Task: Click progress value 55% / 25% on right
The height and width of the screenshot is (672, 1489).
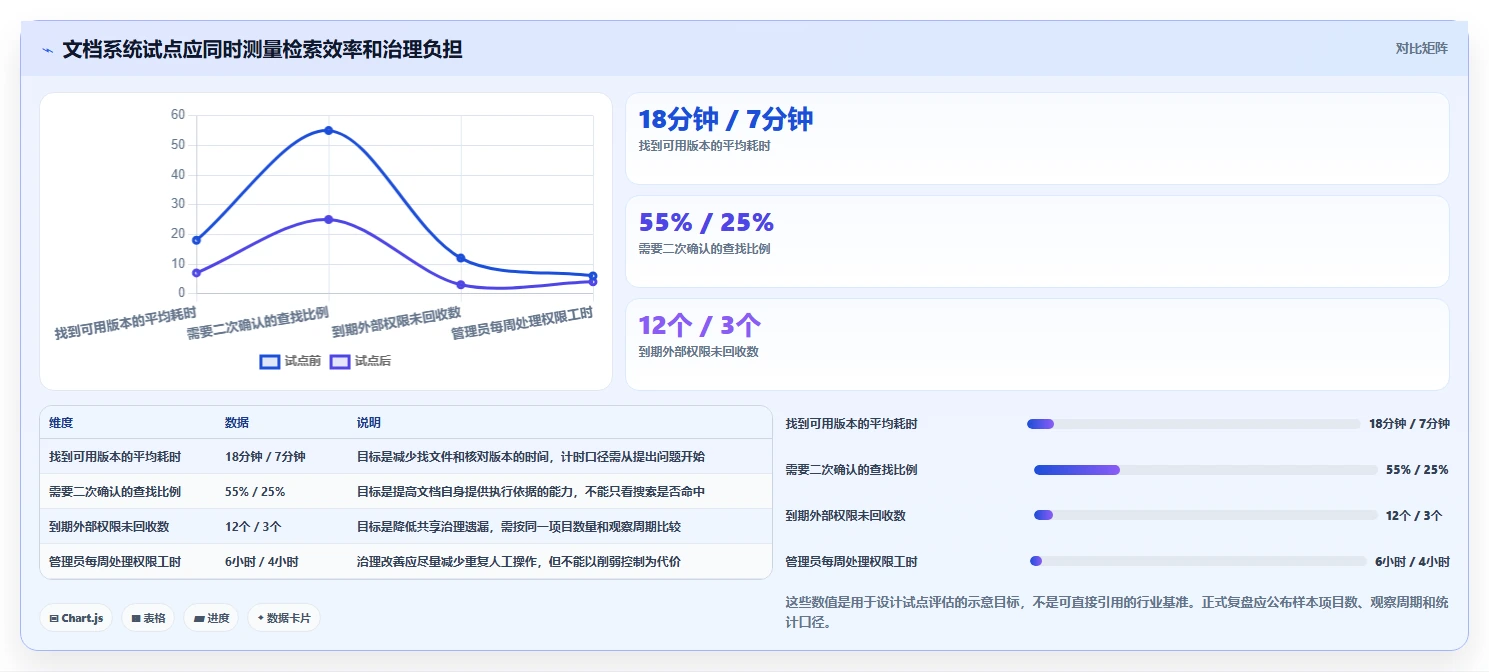Action: tap(1417, 470)
